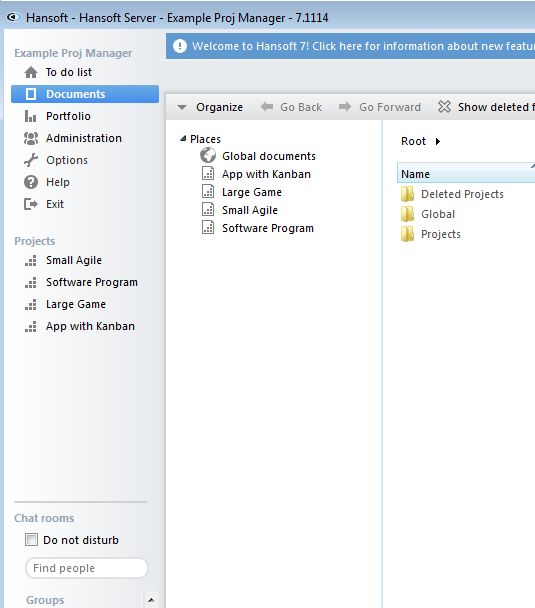This screenshot has height=608, width=535.
Task: Collapse the Groups section arrow
Action: tap(151, 600)
